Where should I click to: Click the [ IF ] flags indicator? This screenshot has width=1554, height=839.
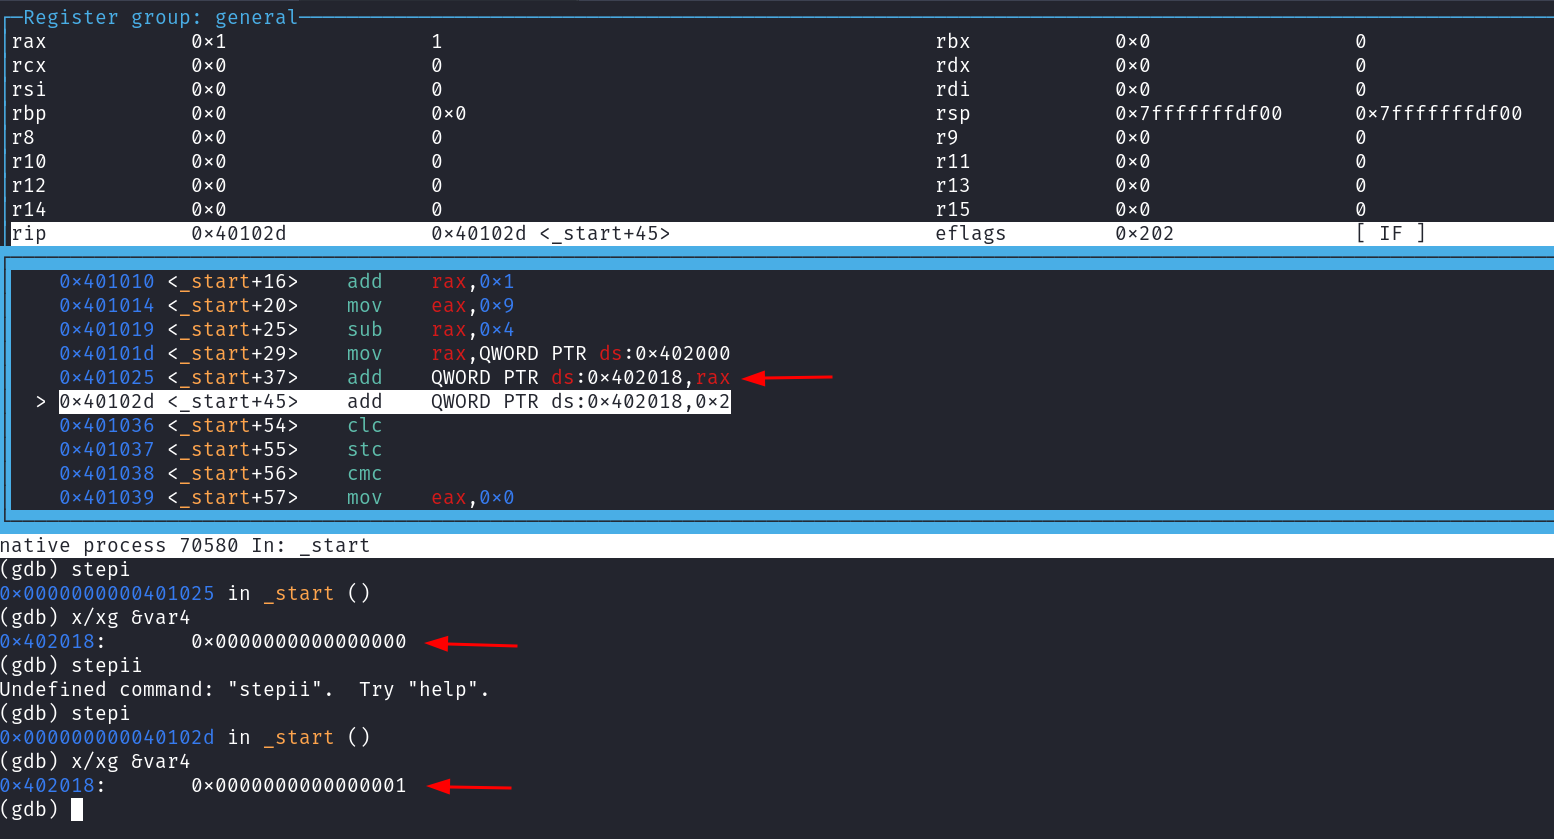pos(1390,234)
